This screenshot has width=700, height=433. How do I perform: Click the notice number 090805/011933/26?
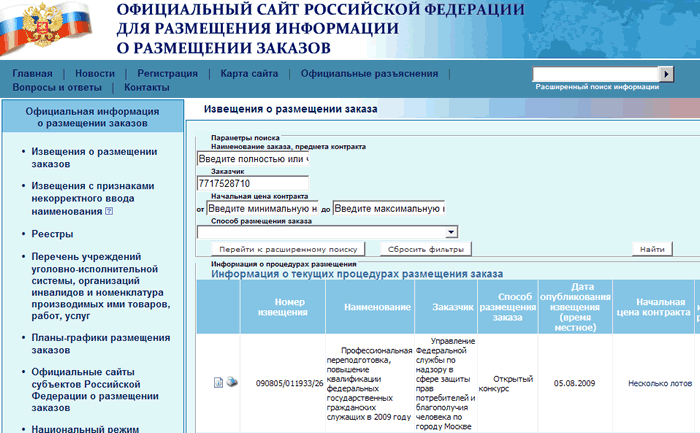click(289, 383)
